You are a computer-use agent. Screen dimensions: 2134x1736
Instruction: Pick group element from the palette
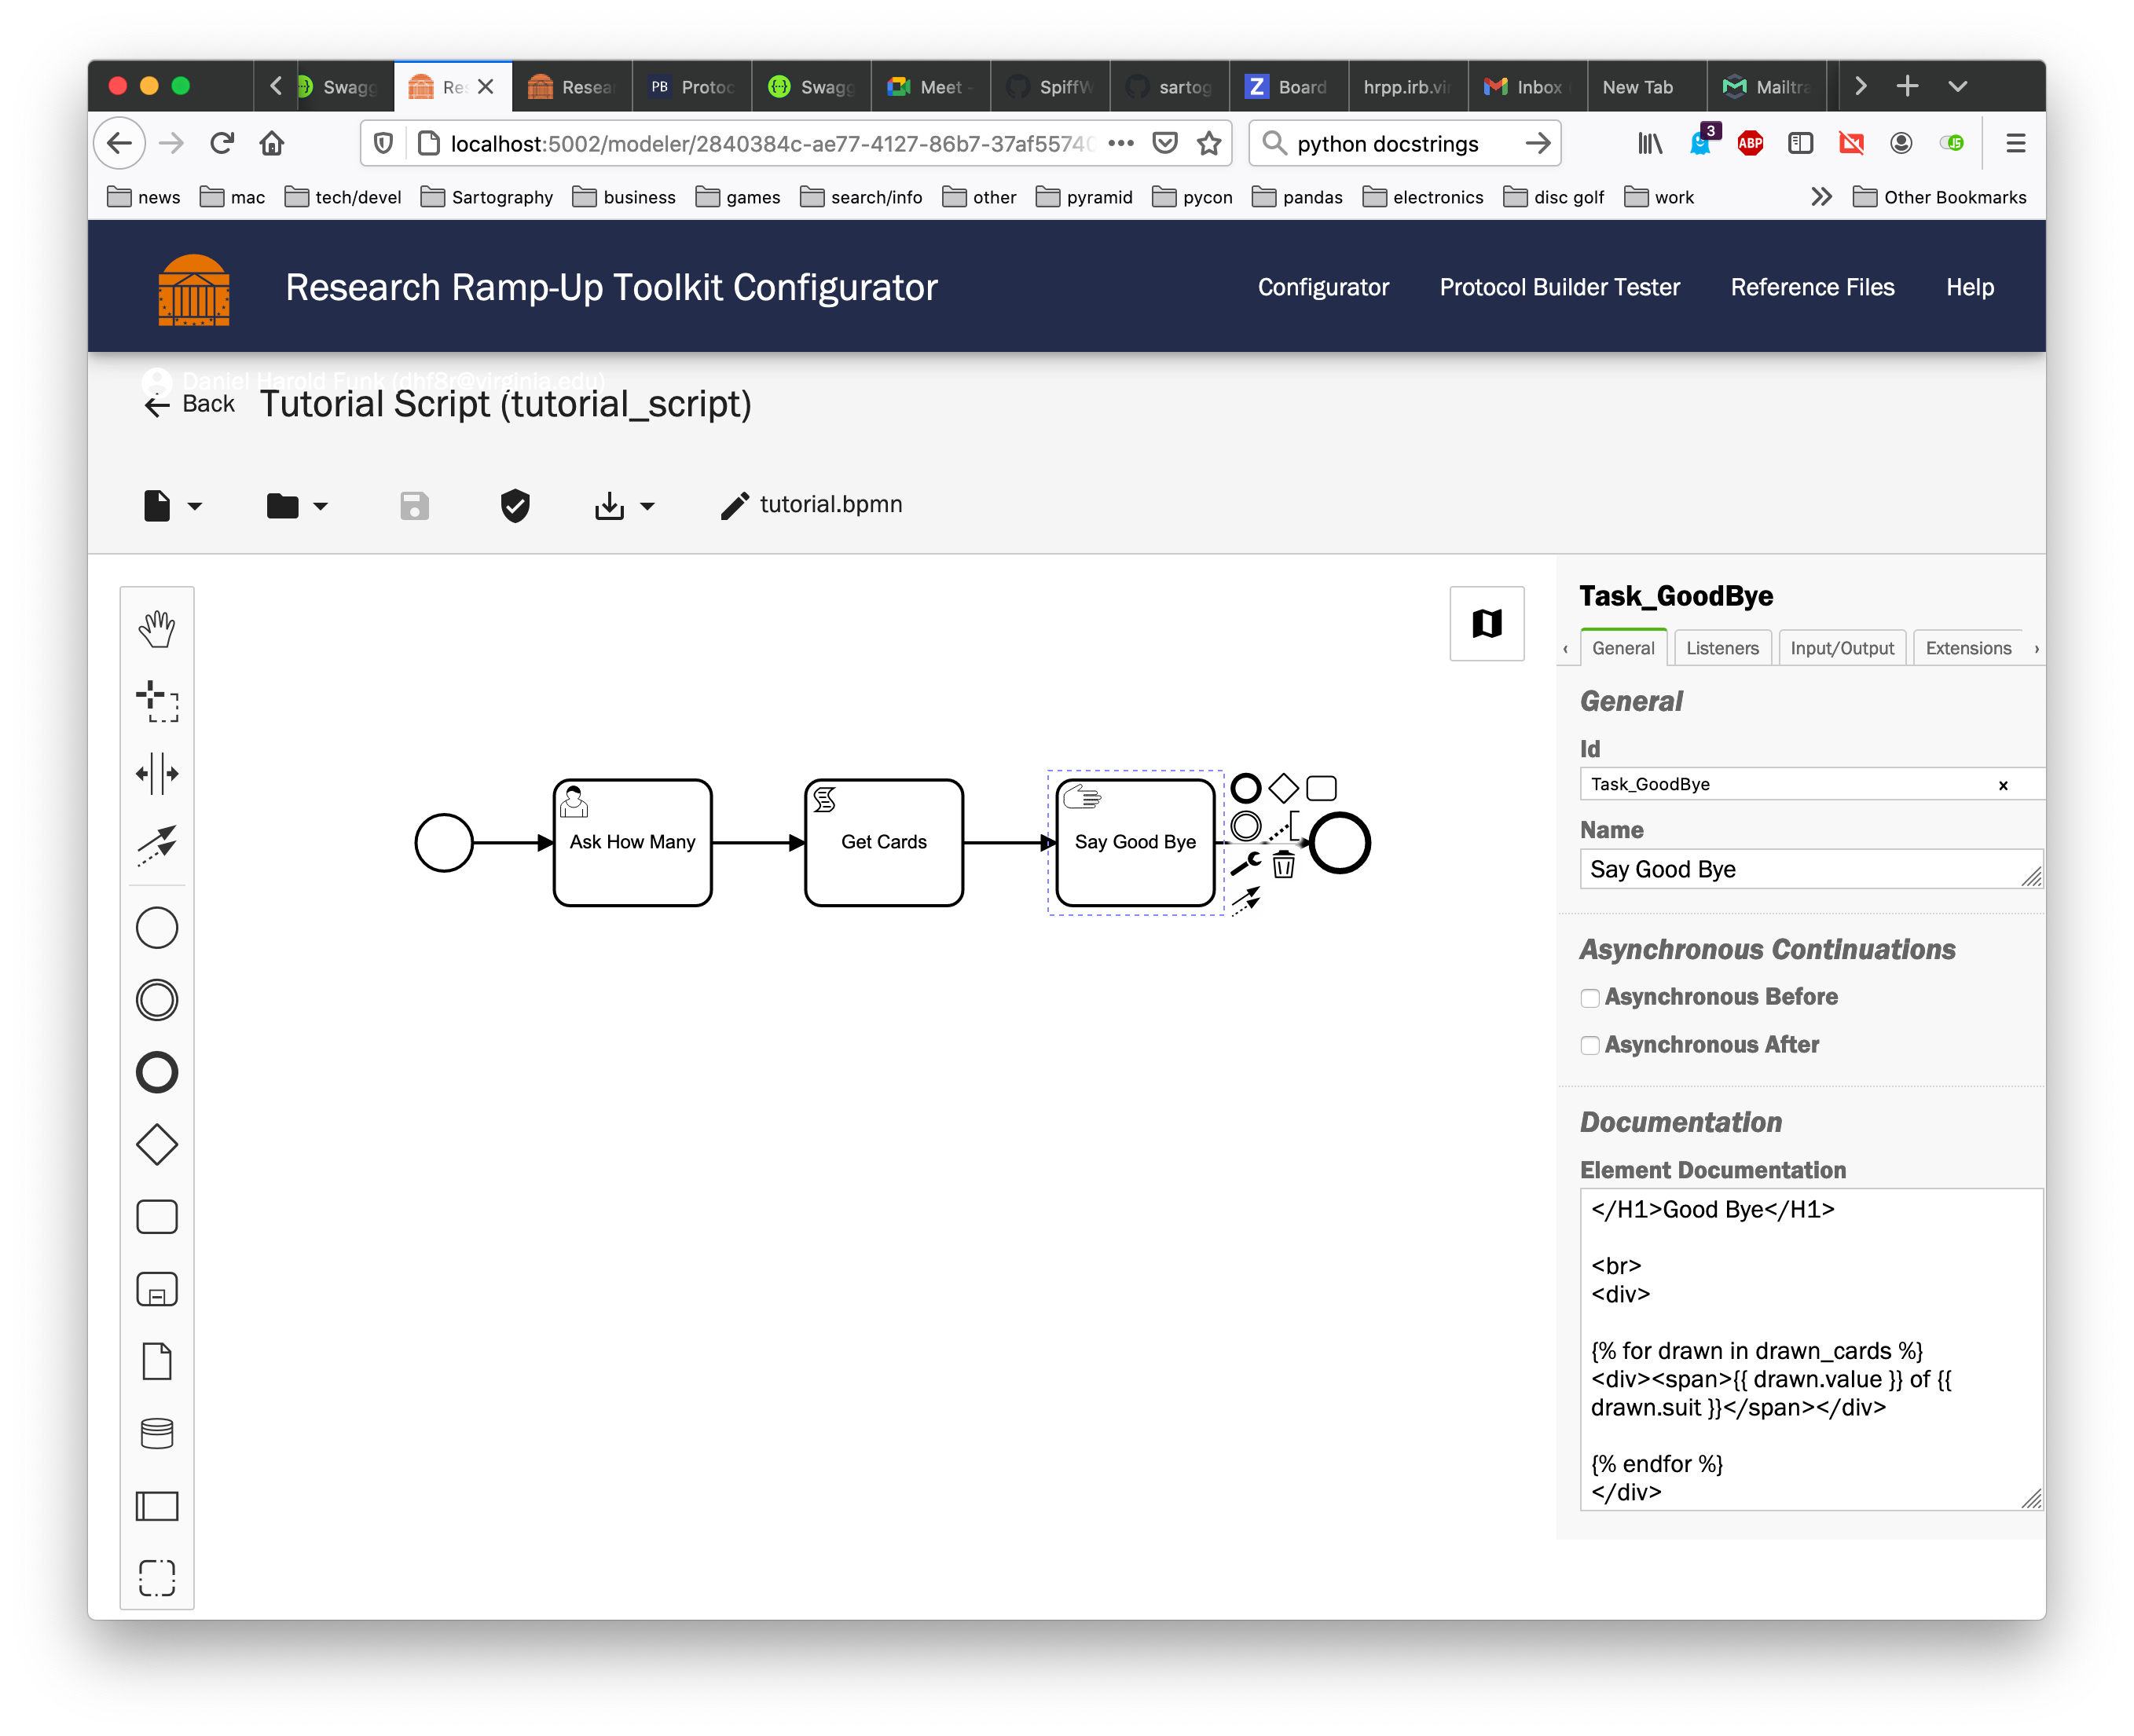[157, 1578]
